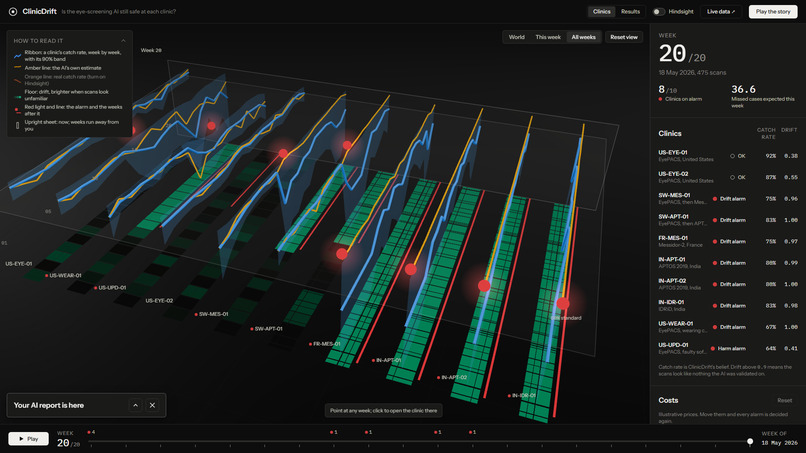Open the IN-APT-02 clinic row
The image size is (806, 453).
point(727,284)
